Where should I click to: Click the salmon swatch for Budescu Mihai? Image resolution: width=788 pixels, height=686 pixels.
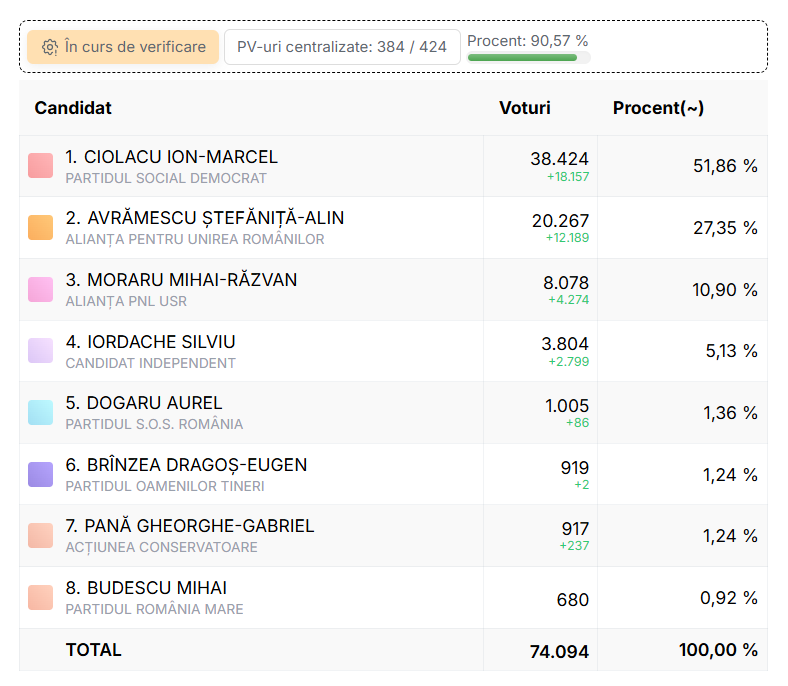tap(41, 597)
